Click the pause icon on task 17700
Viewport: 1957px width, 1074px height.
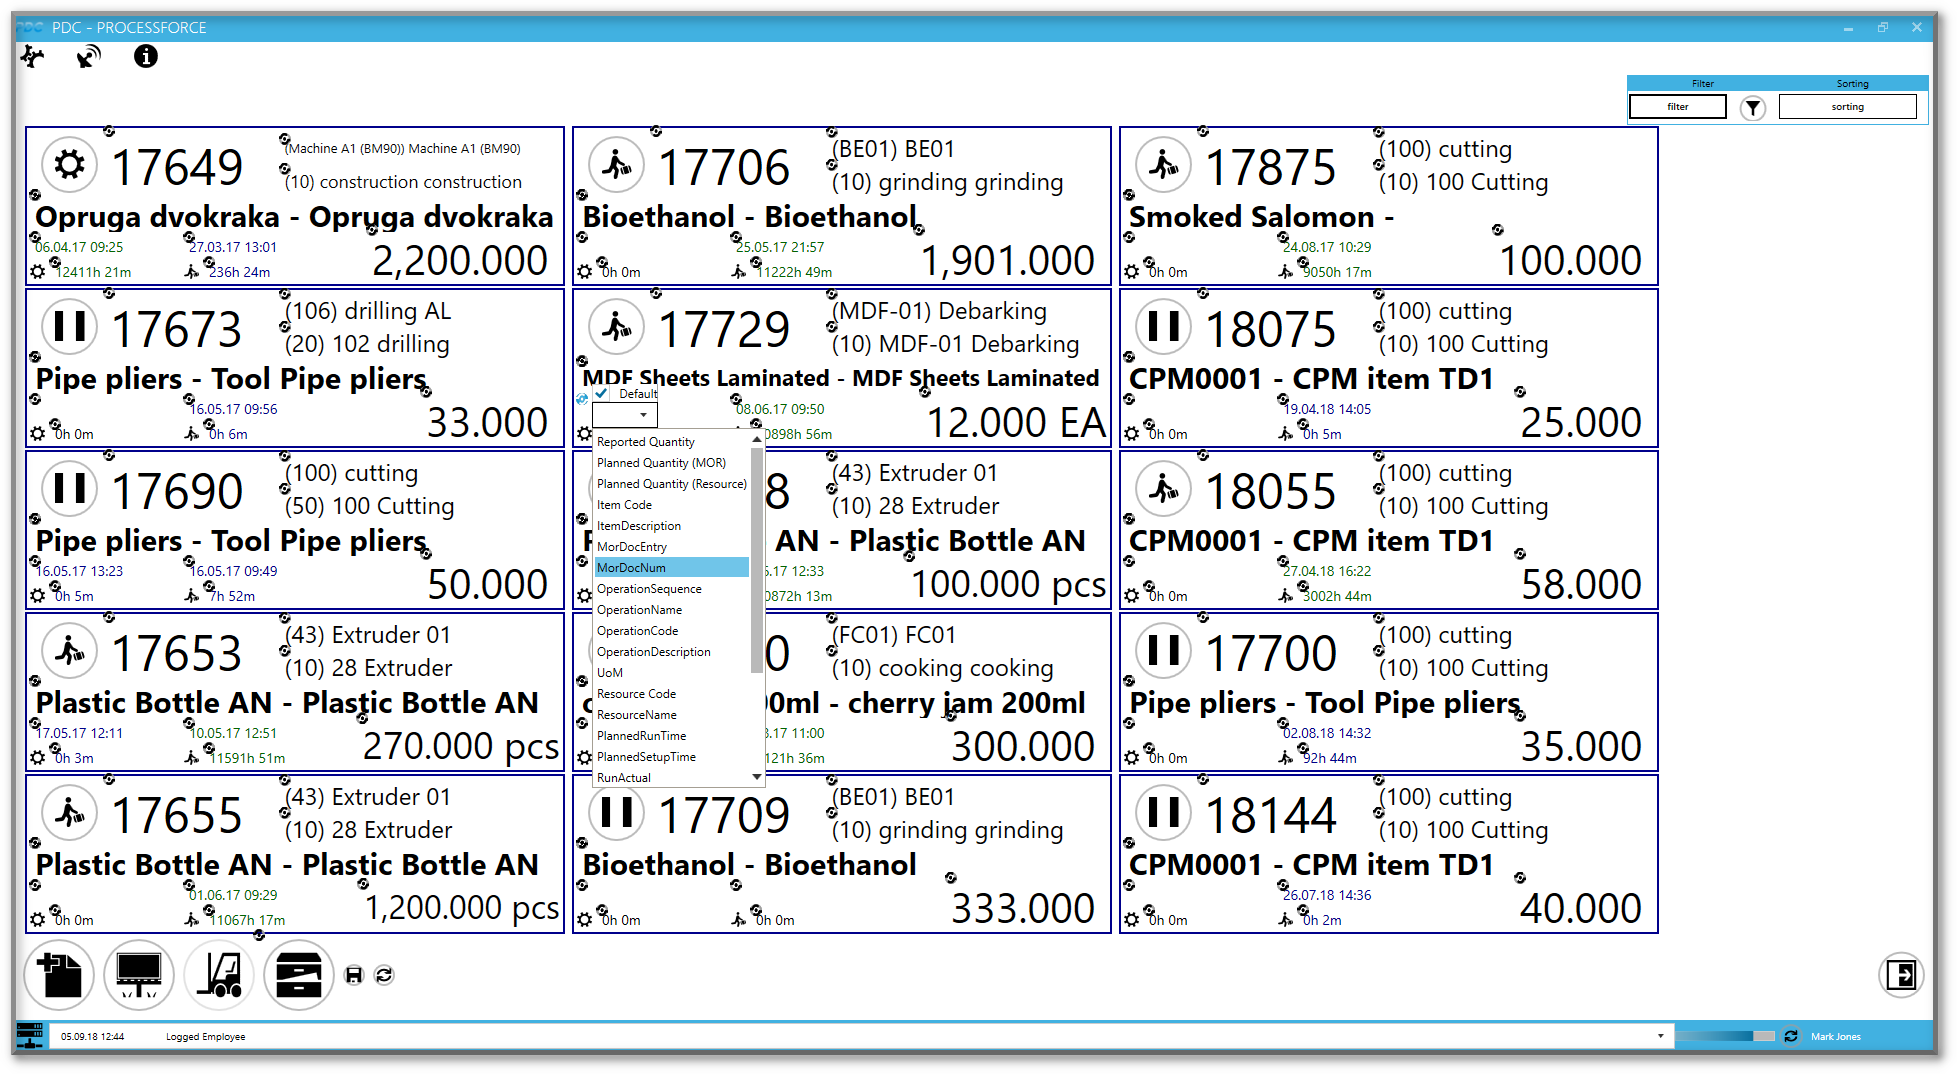point(1164,650)
